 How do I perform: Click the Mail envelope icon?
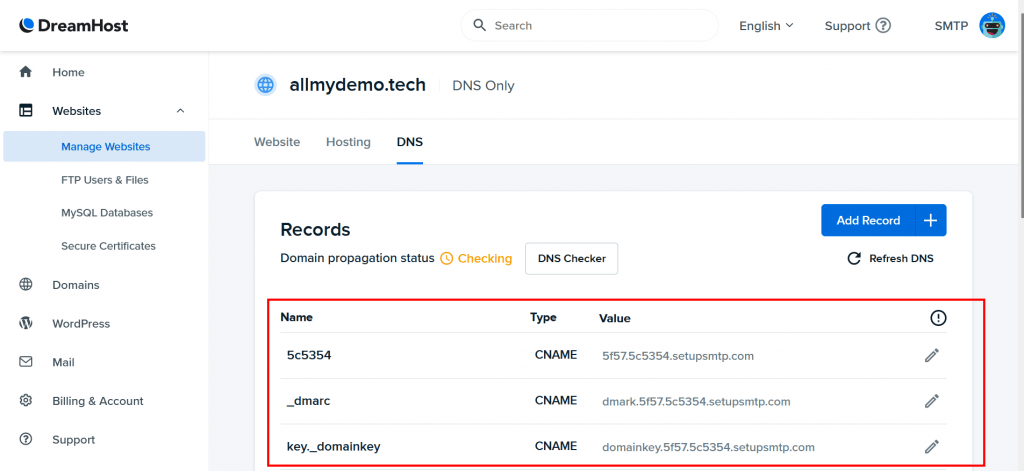click(25, 362)
